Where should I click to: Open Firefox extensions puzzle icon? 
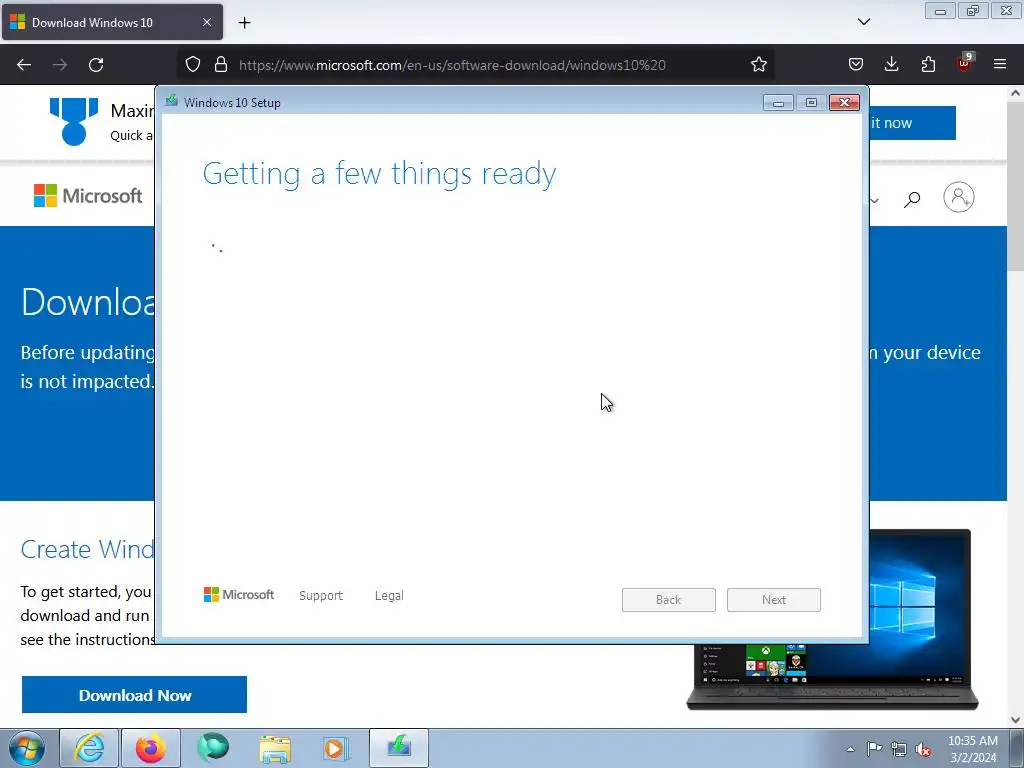[x=928, y=64]
